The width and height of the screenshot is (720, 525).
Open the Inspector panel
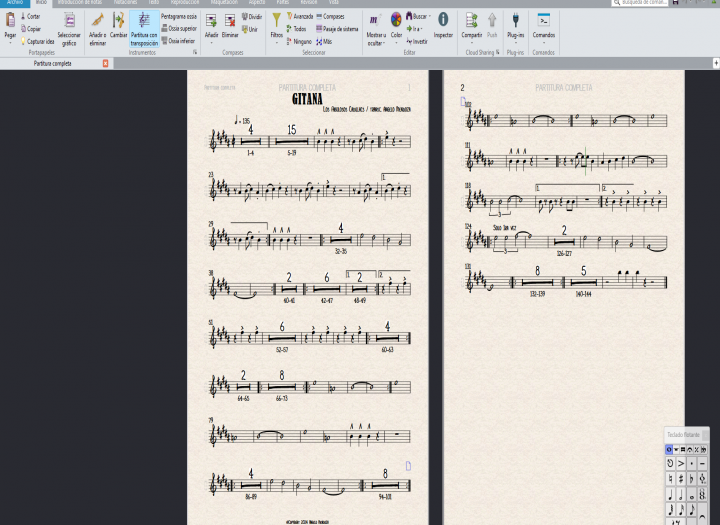click(x=443, y=24)
